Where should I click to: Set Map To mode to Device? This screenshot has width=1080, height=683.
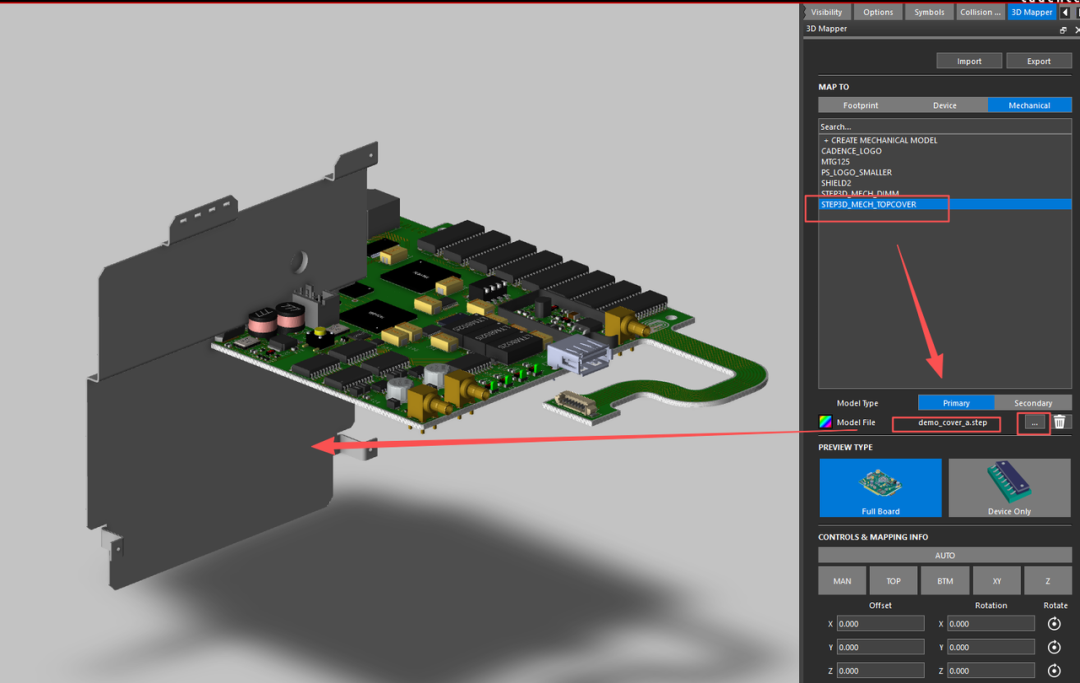[x=945, y=105]
